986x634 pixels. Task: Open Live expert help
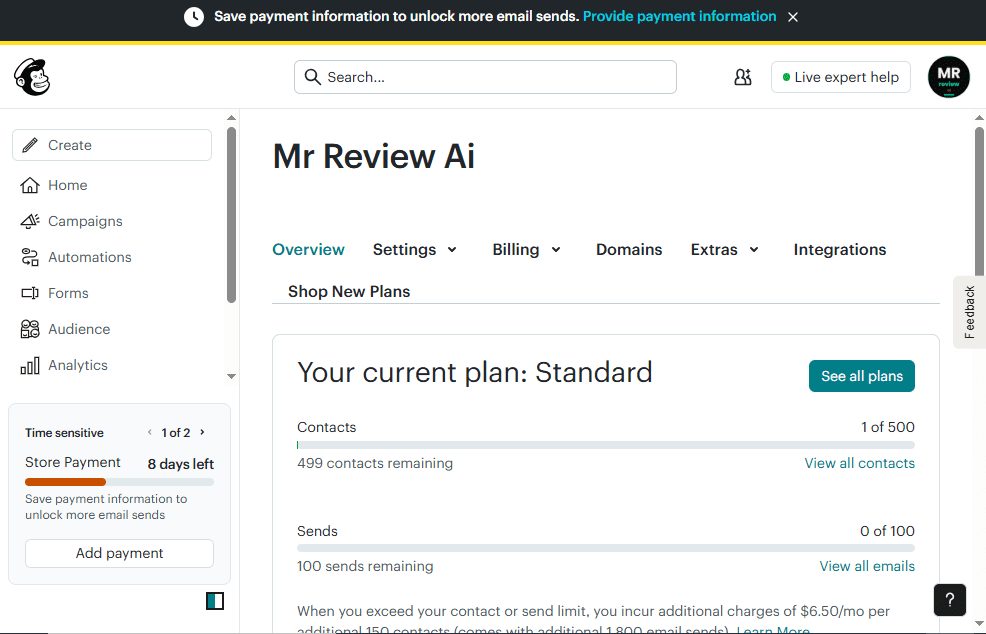click(841, 77)
